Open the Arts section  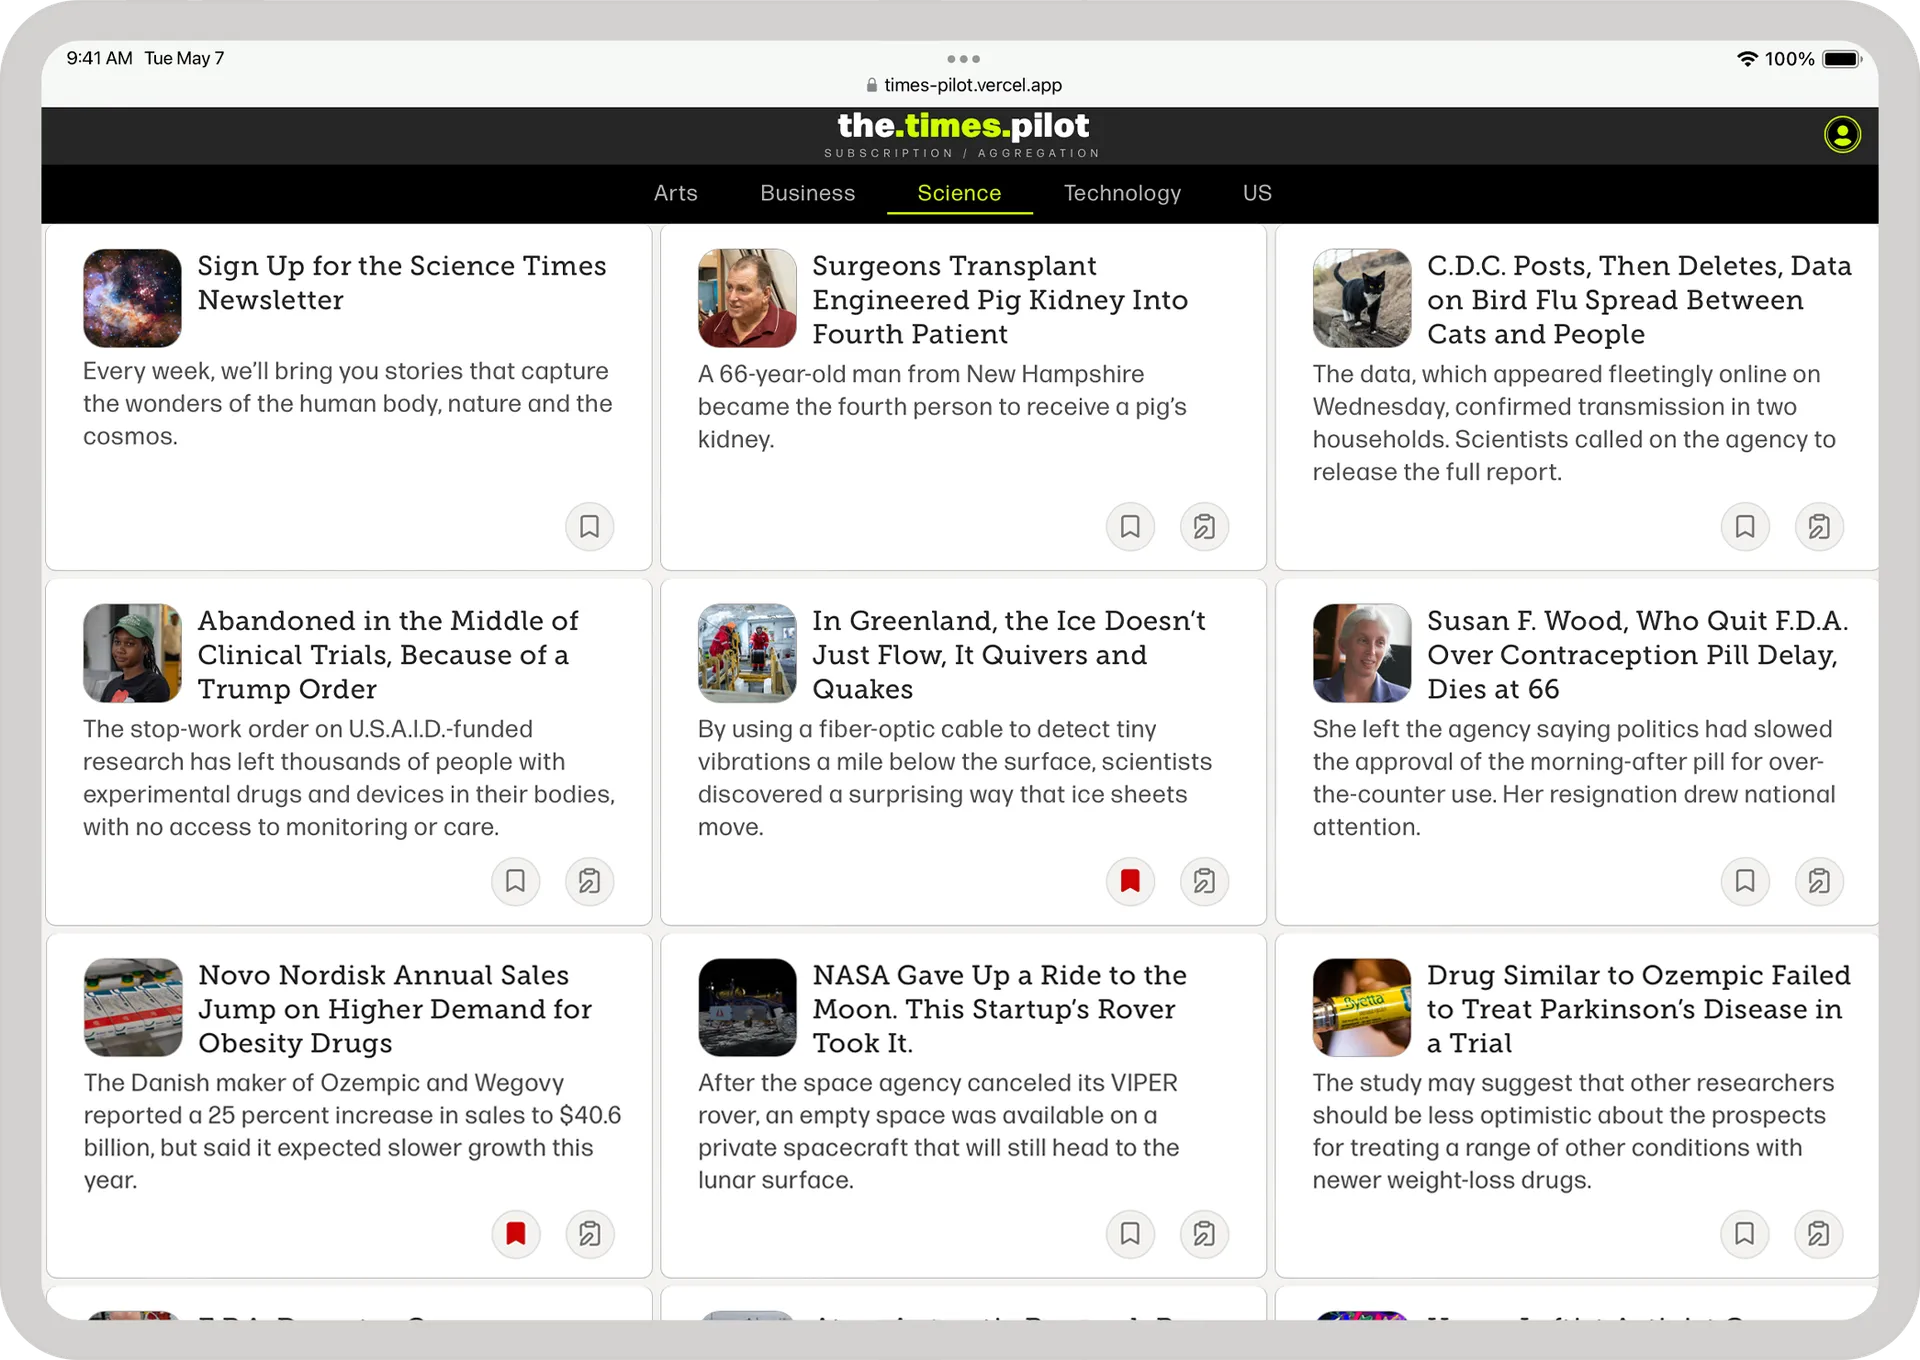click(676, 193)
